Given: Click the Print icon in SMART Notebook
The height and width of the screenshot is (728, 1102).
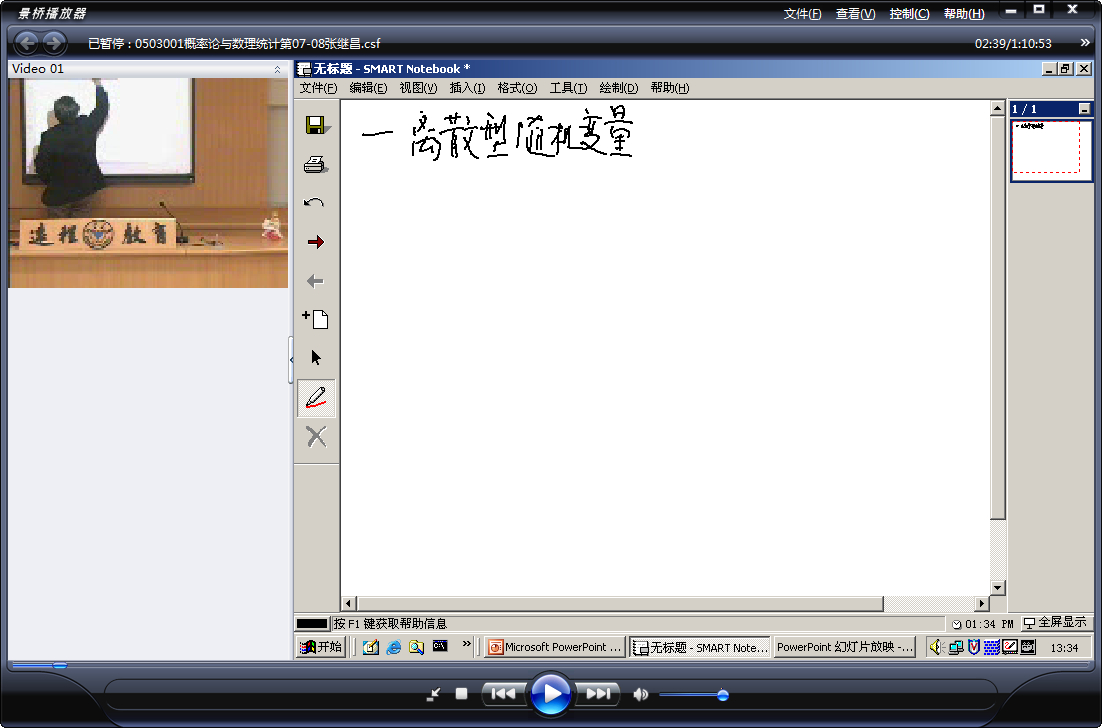Looking at the screenshot, I should pos(315,164).
